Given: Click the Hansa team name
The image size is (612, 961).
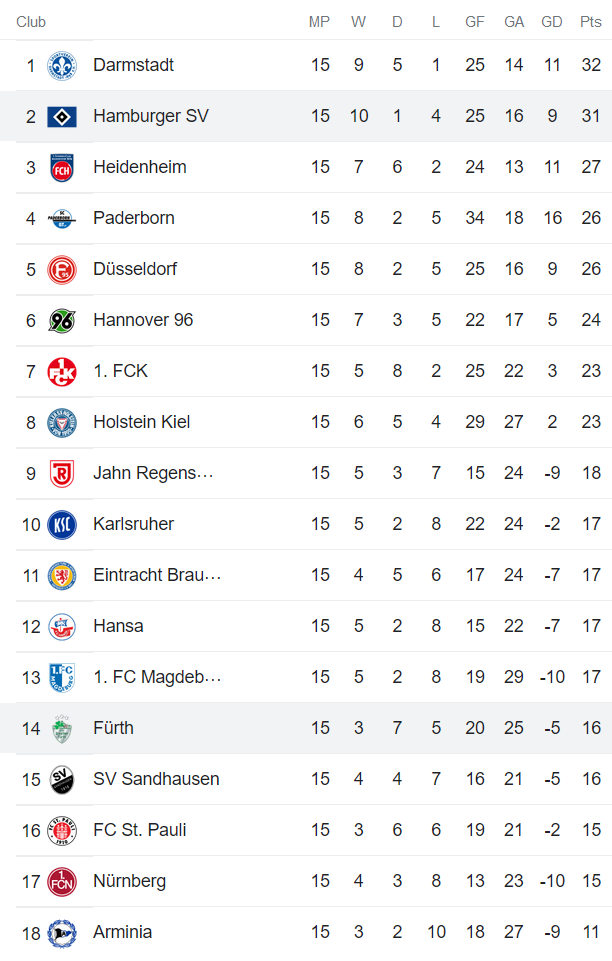Looking at the screenshot, I should coord(118,626).
